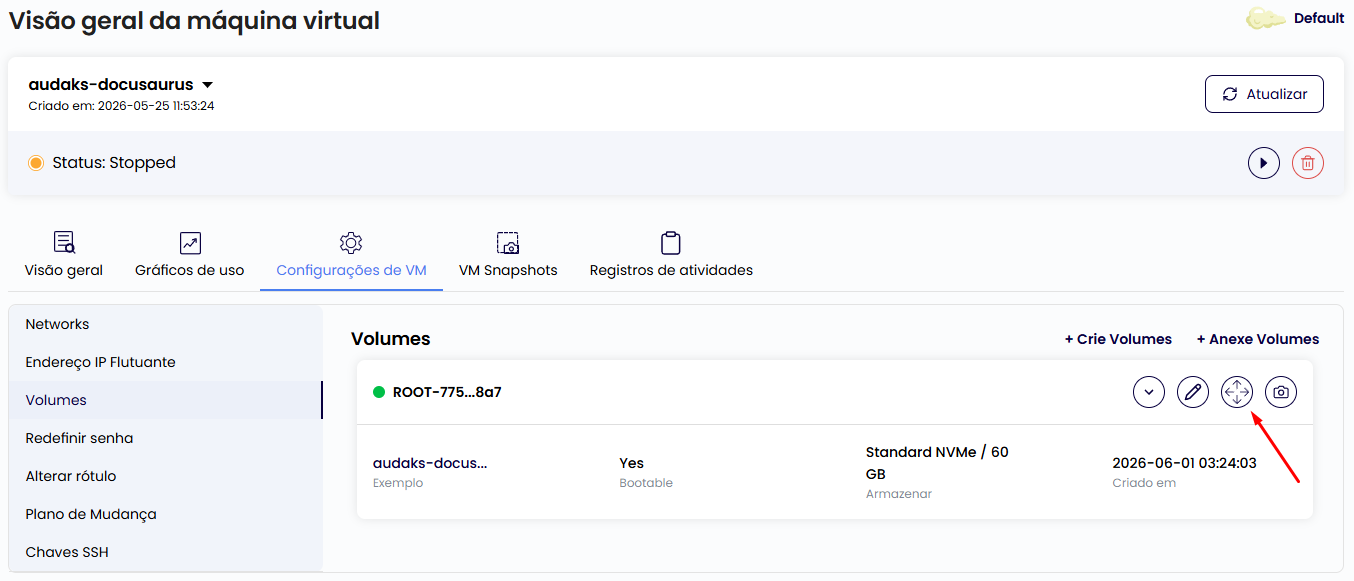The image size is (1354, 581).
Task: Switch to the Gráficos de uso tab
Action: (190, 256)
